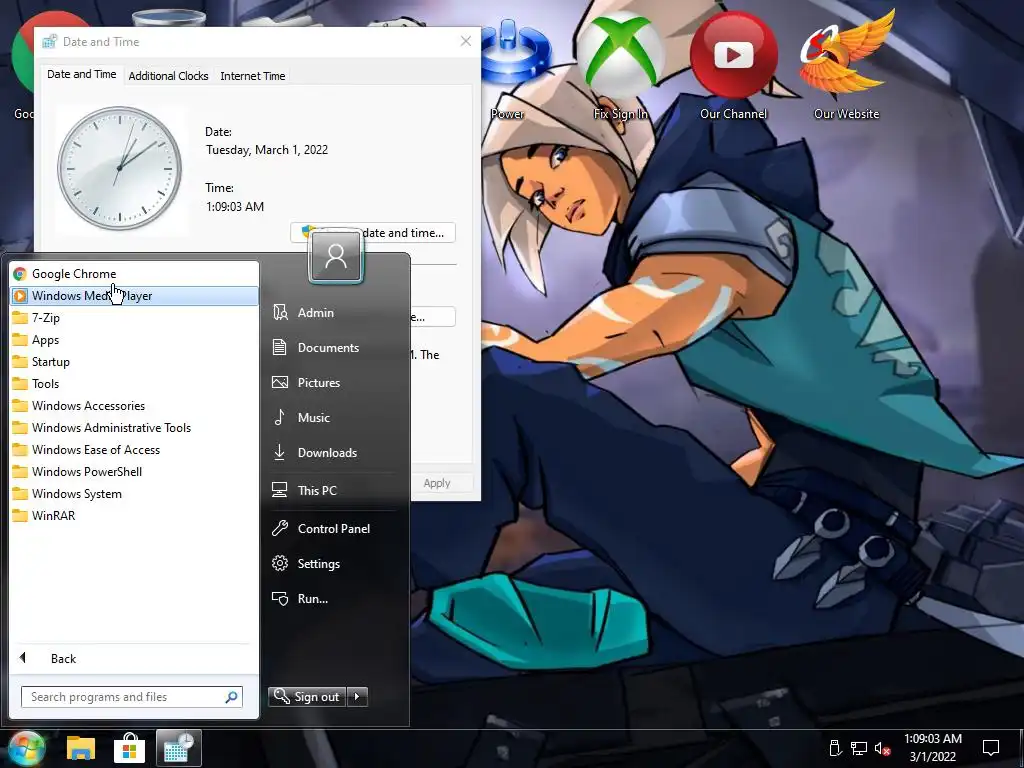Open the Windows System folder
The image size is (1024, 768).
(134, 494)
